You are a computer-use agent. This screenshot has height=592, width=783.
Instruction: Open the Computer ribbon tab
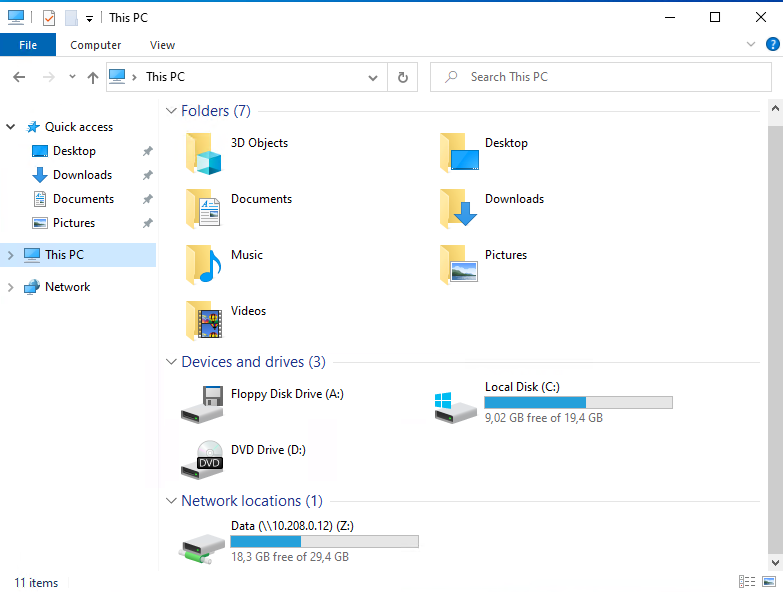pyautogui.click(x=95, y=45)
